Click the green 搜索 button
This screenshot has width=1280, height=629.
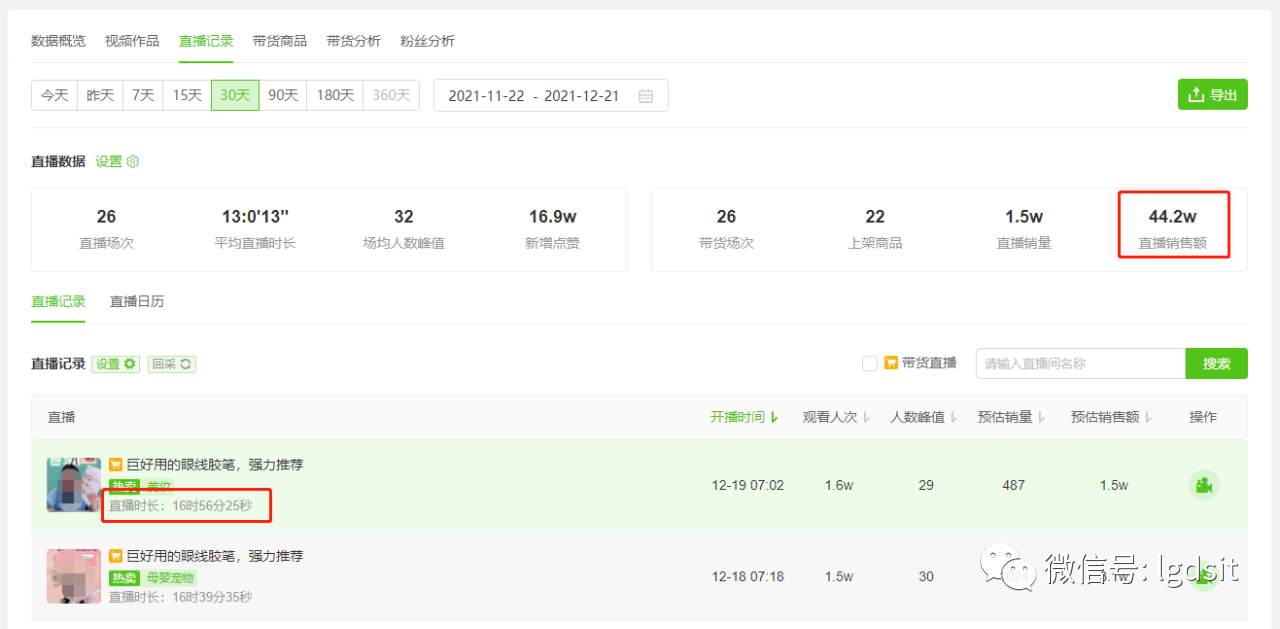click(1216, 363)
